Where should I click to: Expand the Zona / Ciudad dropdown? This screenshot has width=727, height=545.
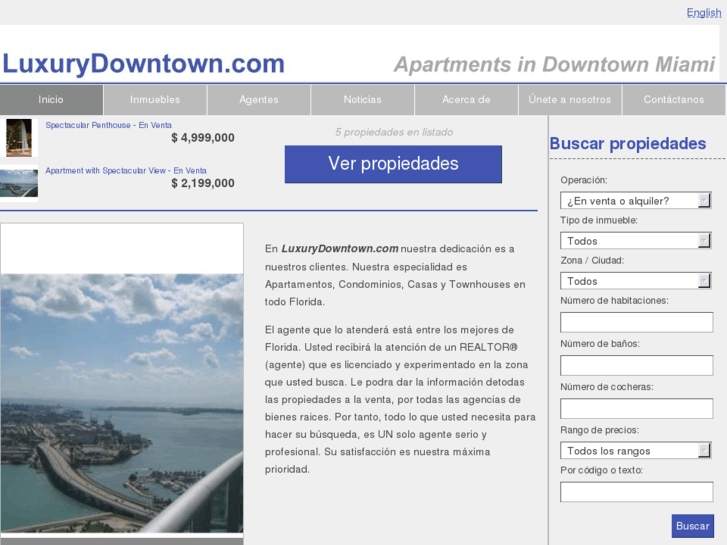click(x=636, y=281)
